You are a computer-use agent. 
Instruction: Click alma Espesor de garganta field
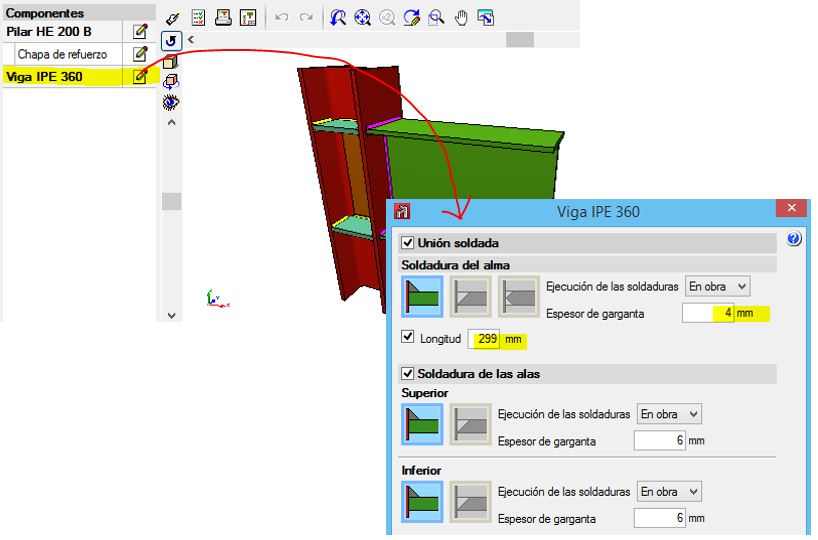pos(707,313)
